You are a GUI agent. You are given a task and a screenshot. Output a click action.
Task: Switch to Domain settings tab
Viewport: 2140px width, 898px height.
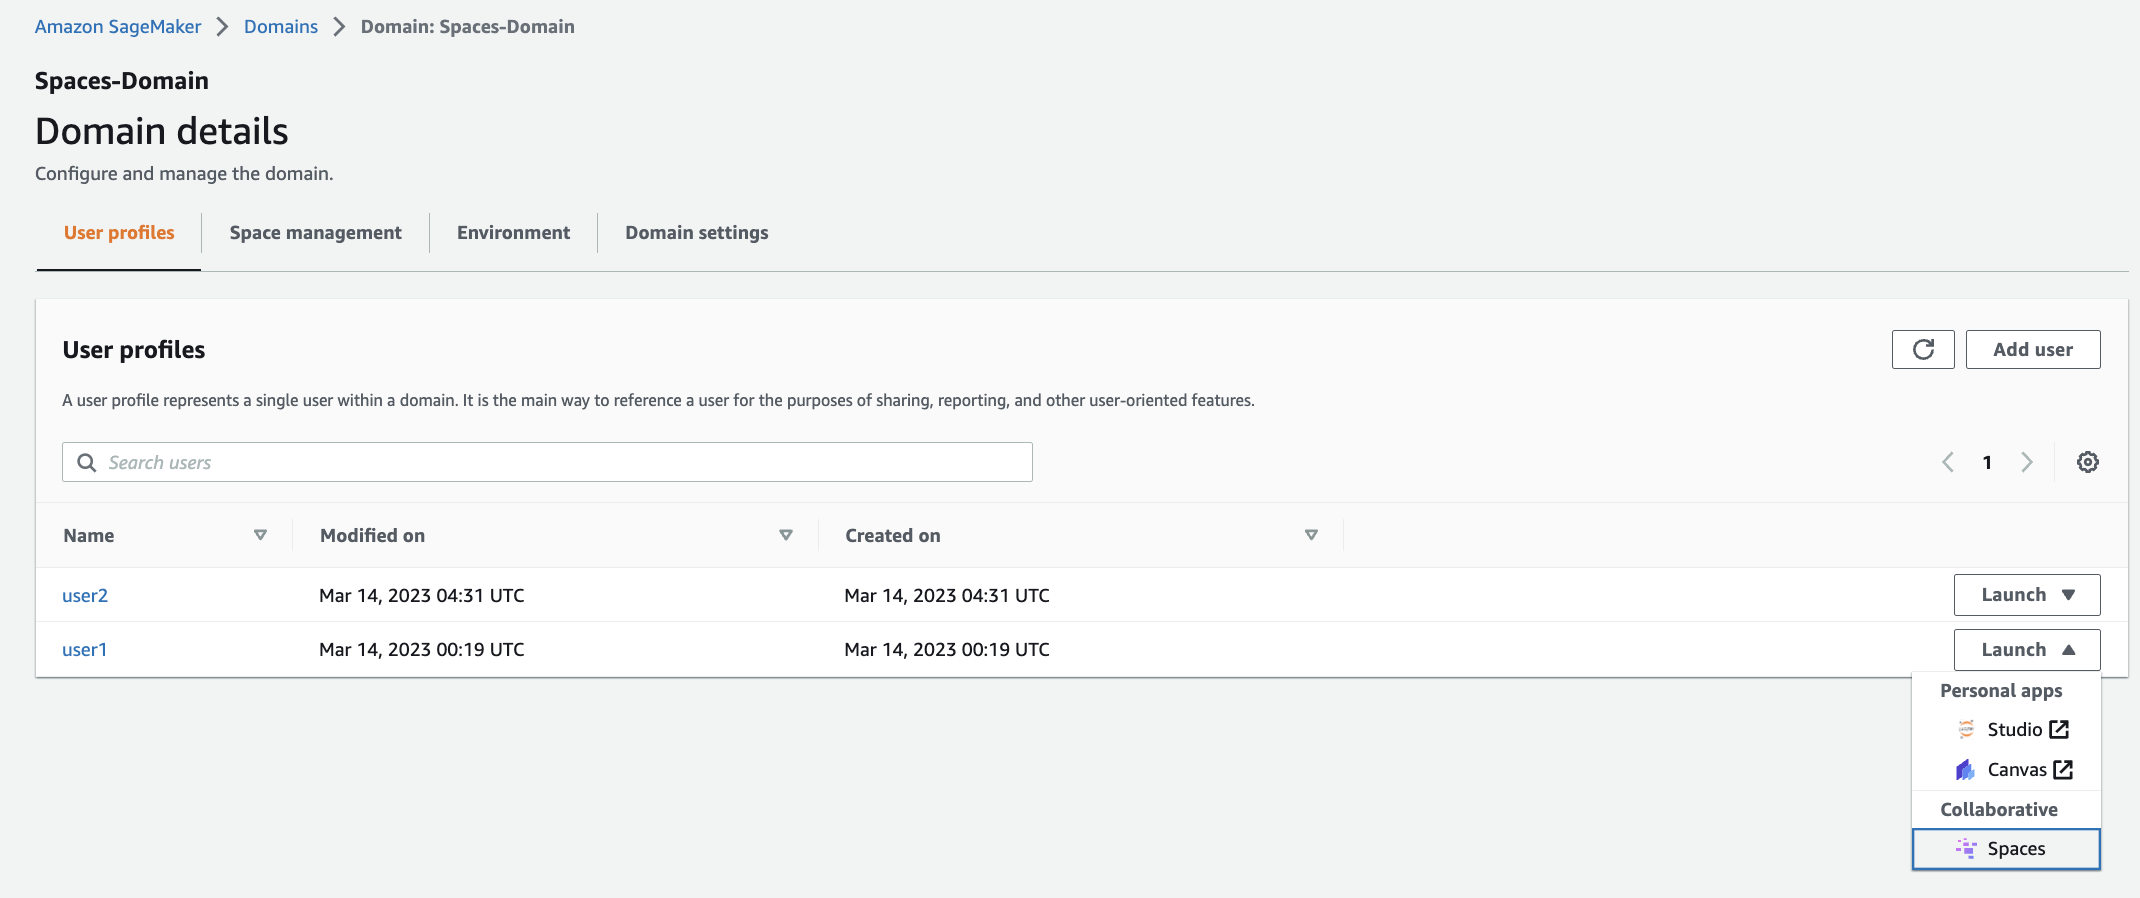pos(697,232)
